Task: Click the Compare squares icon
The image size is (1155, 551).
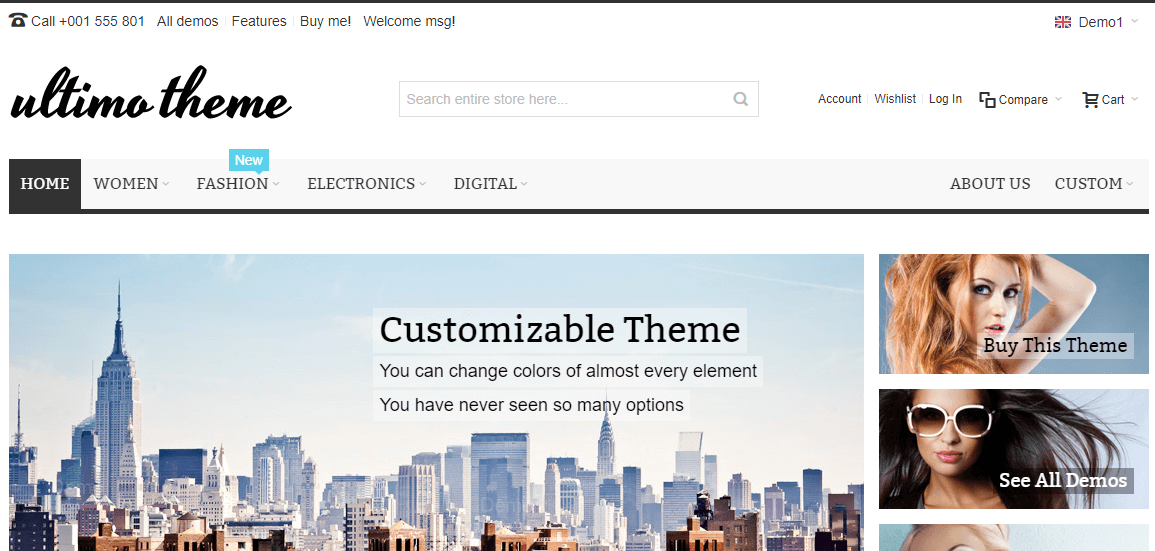Action: [987, 99]
